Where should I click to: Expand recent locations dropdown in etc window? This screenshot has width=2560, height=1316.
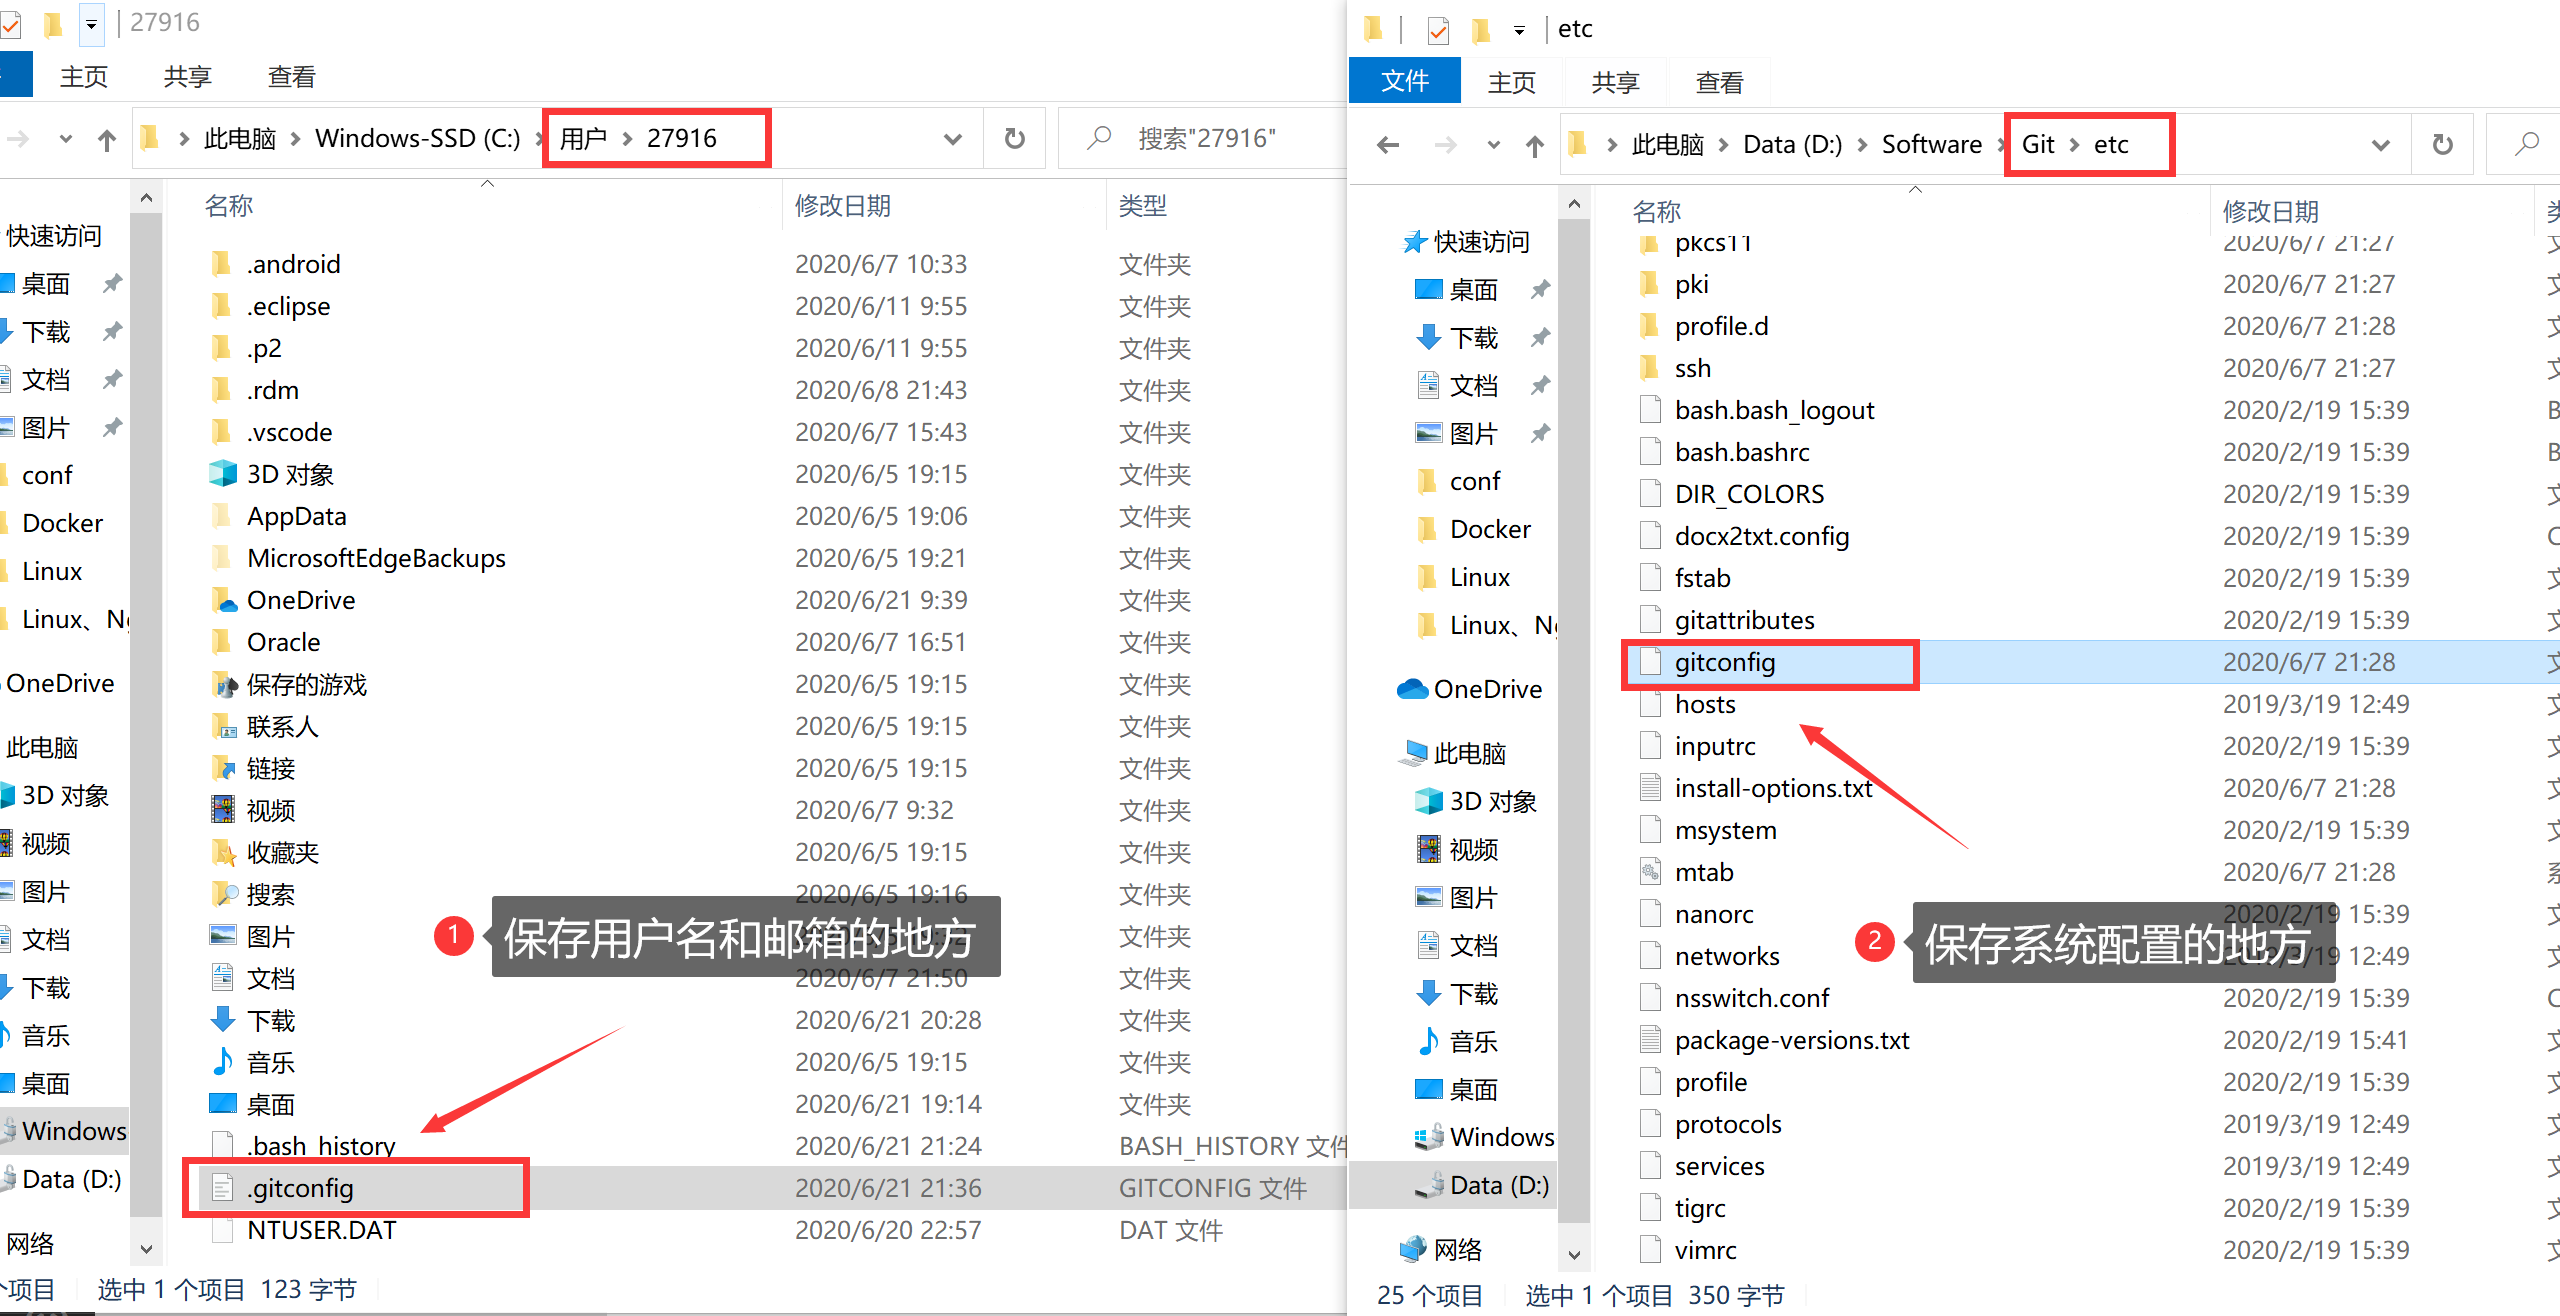pyautogui.click(x=1493, y=145)
